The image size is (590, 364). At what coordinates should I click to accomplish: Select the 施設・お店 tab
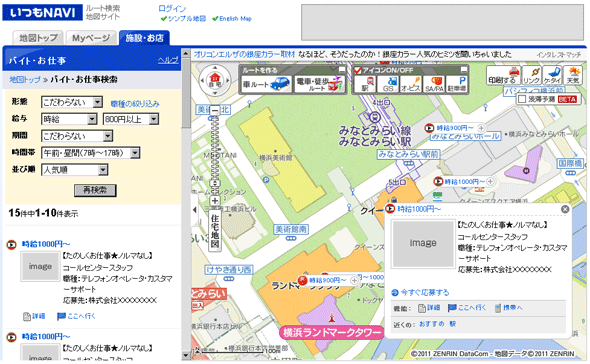tap(144, 38)
